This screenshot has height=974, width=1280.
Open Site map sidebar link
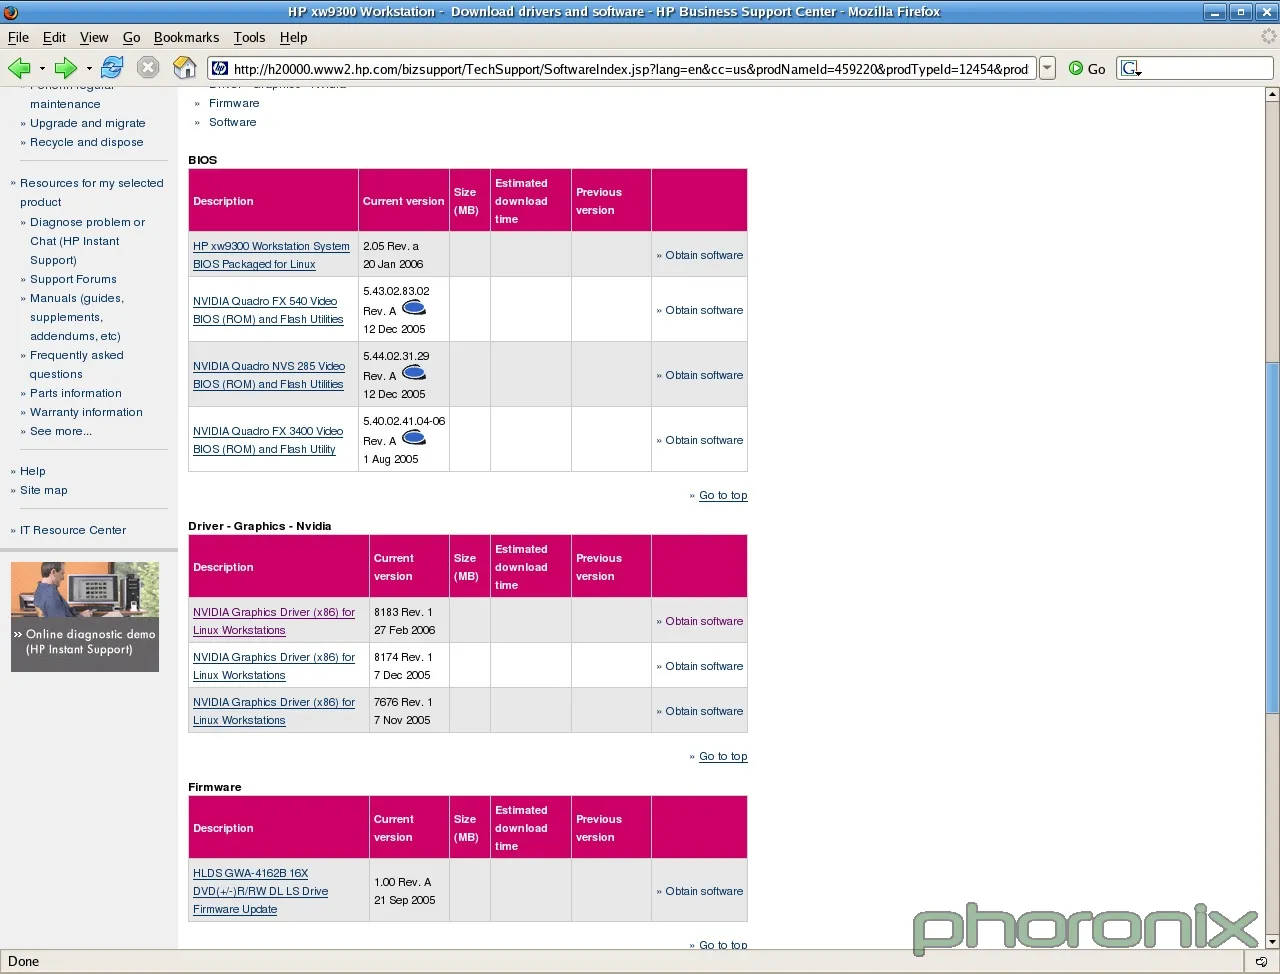click(44, 490)
